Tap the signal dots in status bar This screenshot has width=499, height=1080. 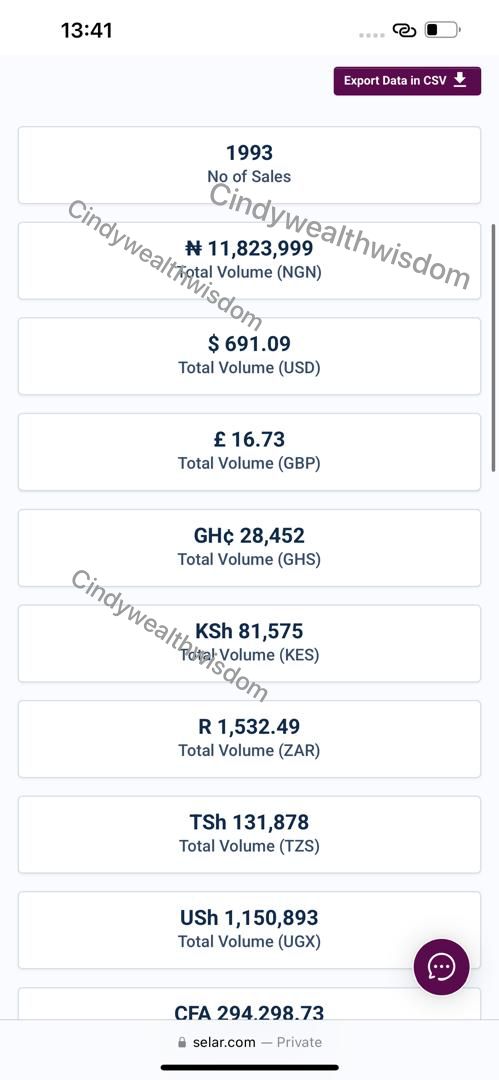point(371,34)
